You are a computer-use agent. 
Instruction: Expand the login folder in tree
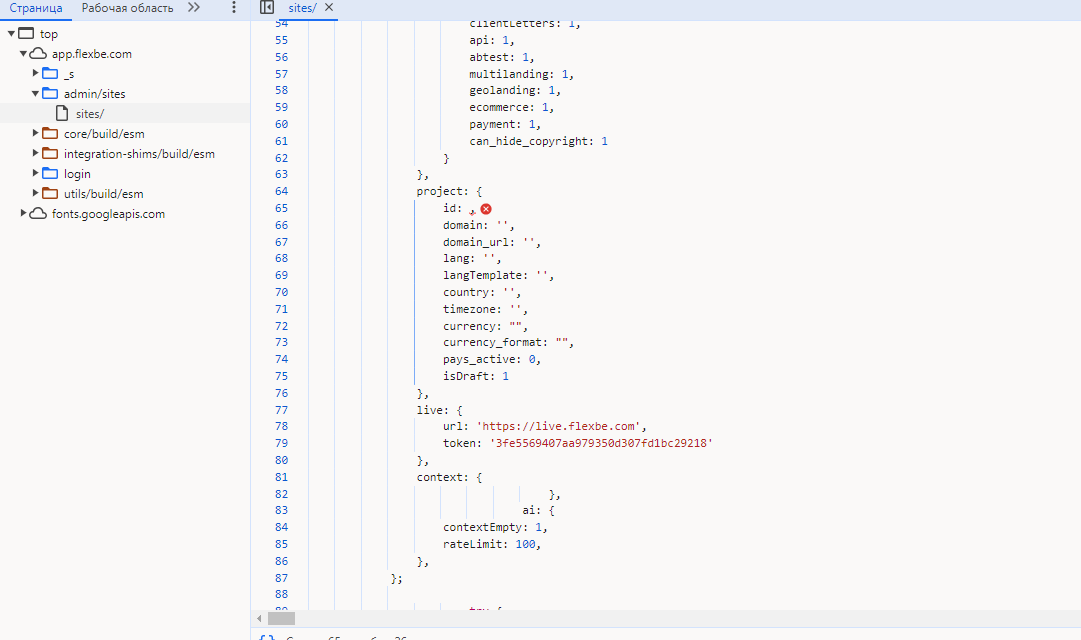coord(36,174)
